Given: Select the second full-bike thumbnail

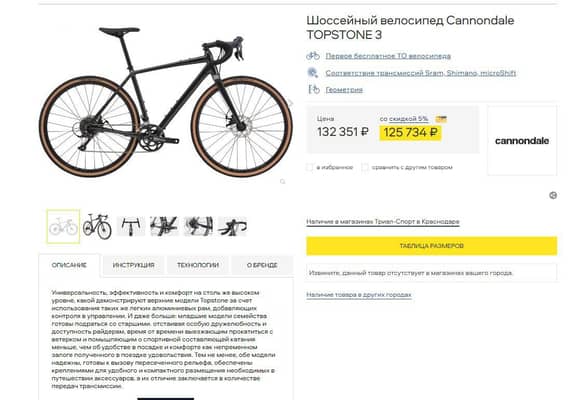Looking at the screenshot, I should 97,226.
